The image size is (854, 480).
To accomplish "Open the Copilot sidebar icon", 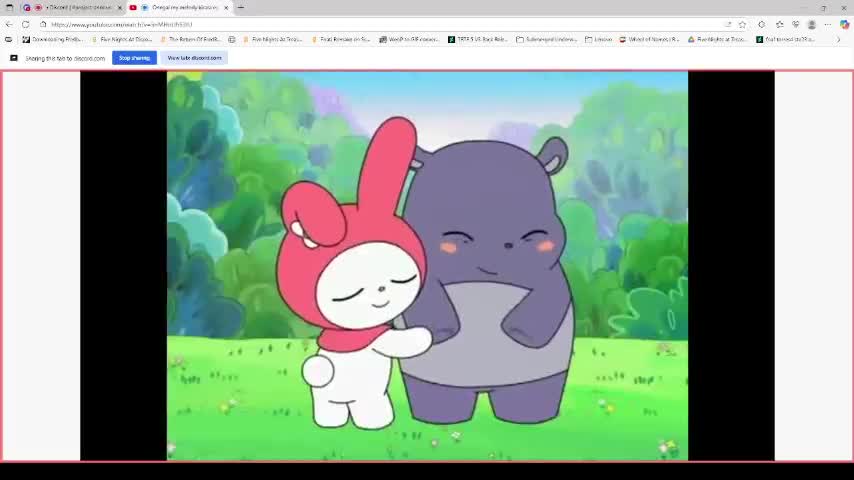I will (x=845, y=24).
